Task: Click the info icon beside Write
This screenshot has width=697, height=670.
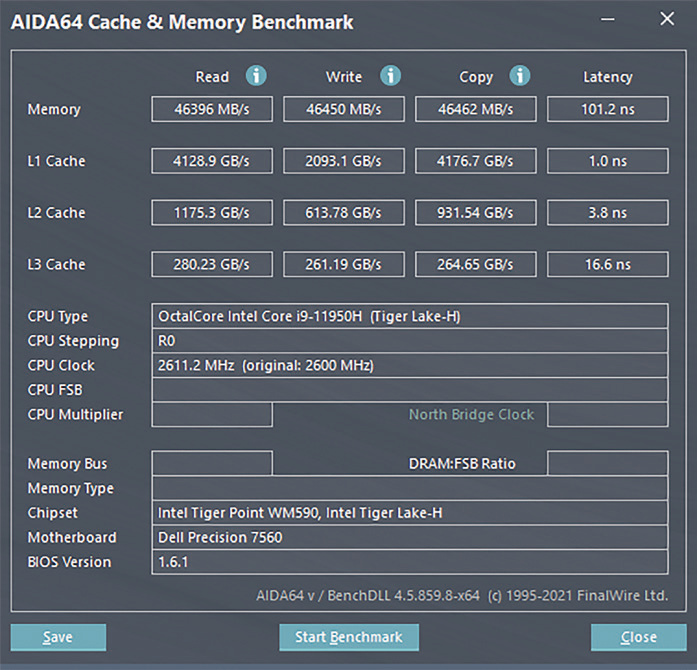Action: point(390,76)
